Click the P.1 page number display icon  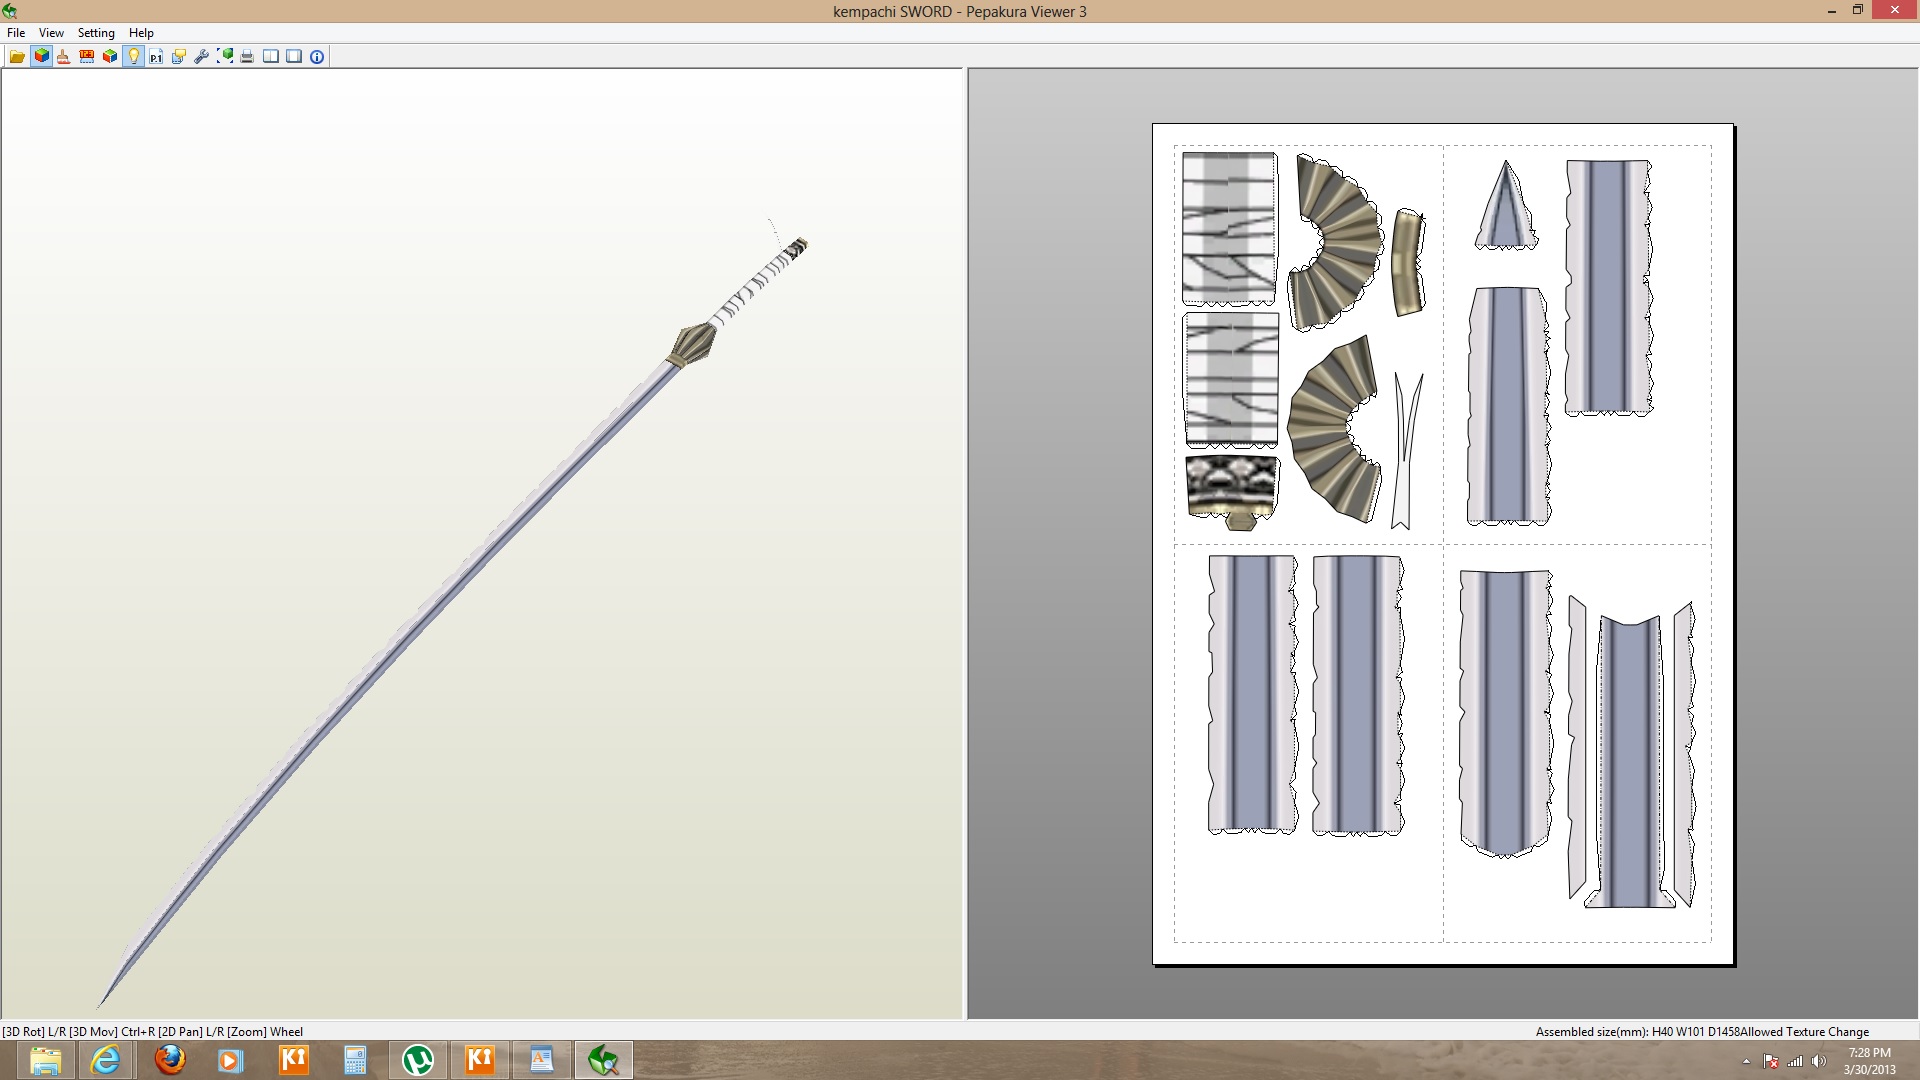tap(155, 56)
